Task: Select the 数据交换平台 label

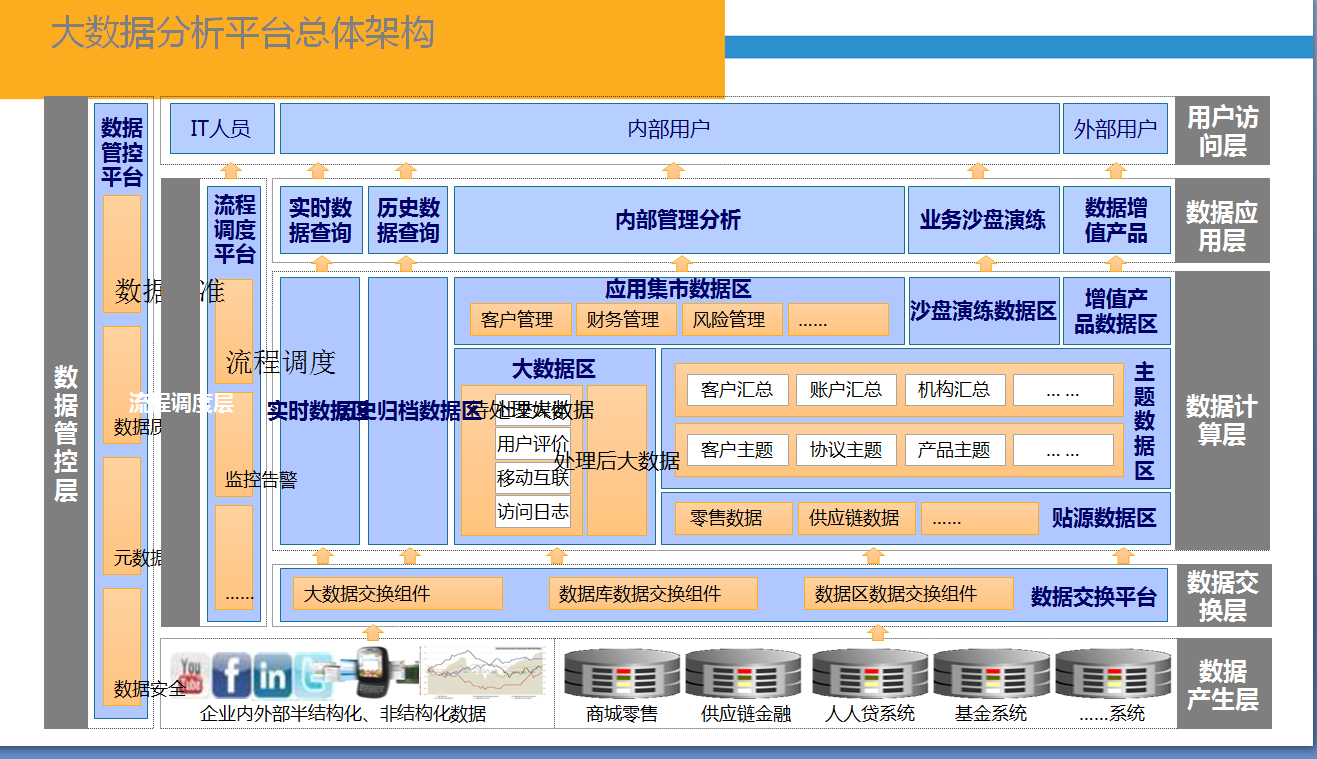Action: (1094, 597)
